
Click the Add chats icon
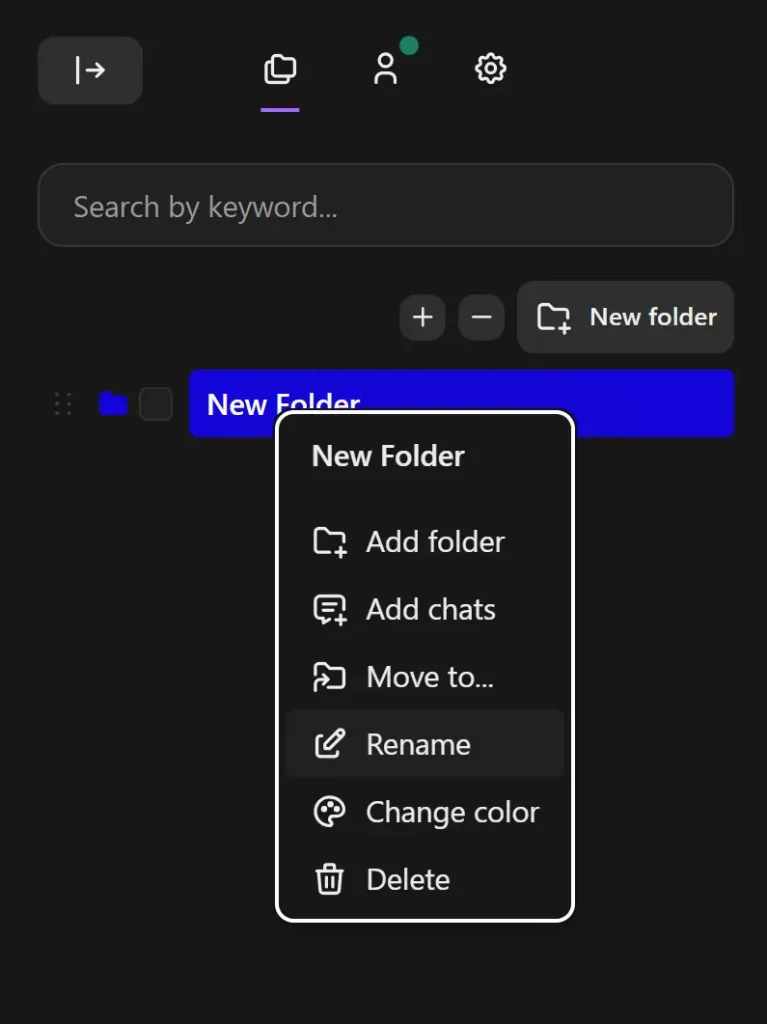click(x=328, y=609)
